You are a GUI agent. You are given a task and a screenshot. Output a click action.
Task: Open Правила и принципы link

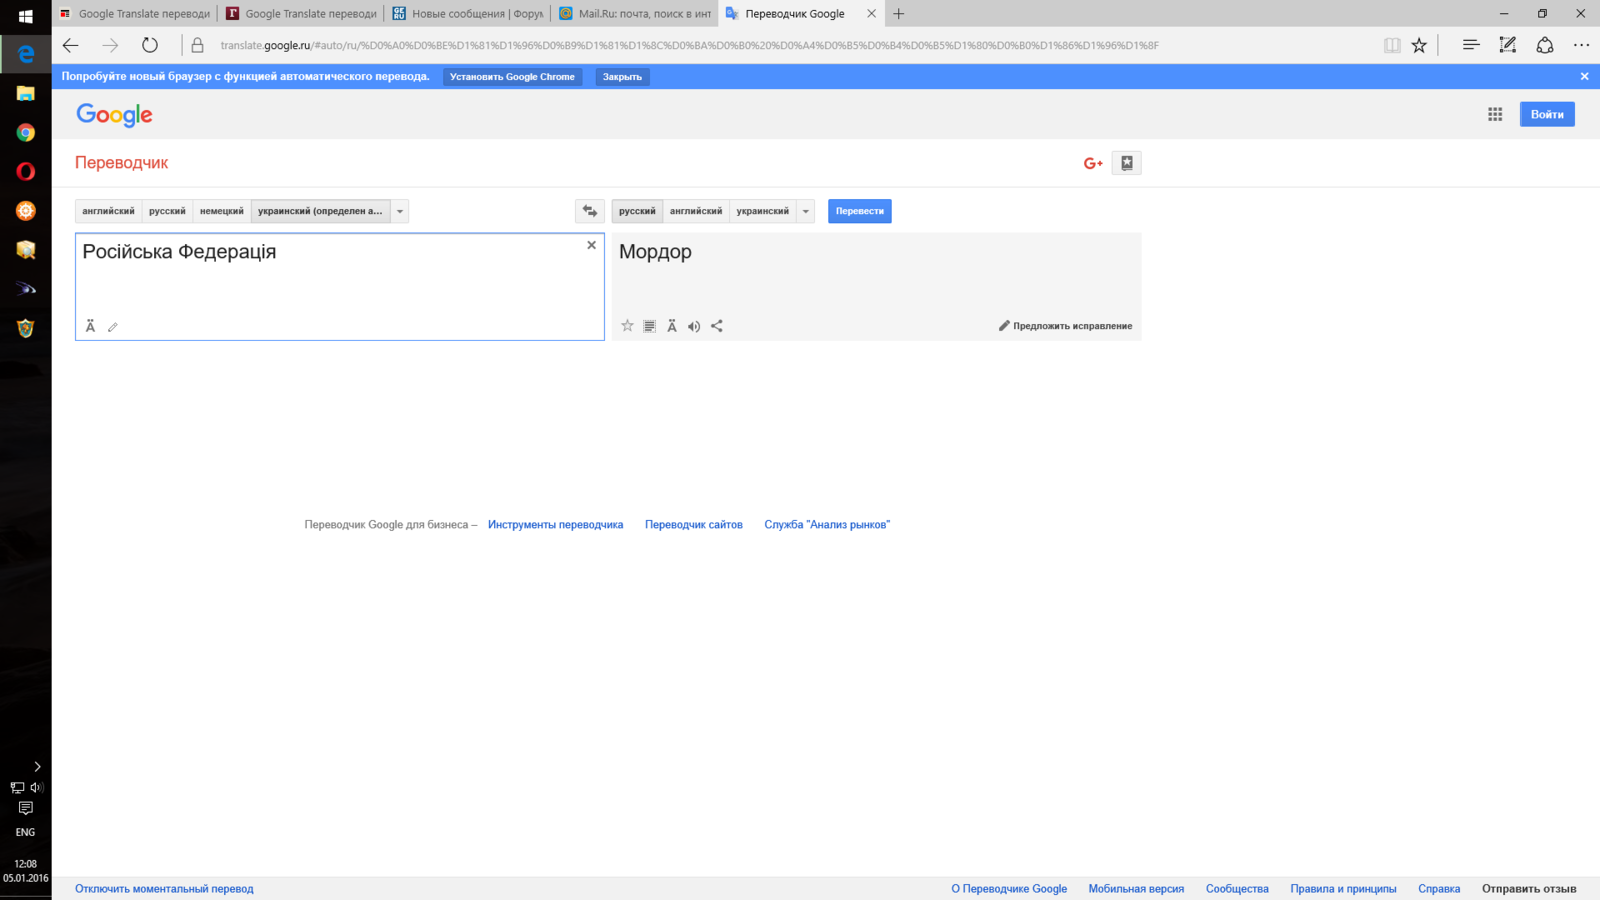click(x=1343, y=889)
